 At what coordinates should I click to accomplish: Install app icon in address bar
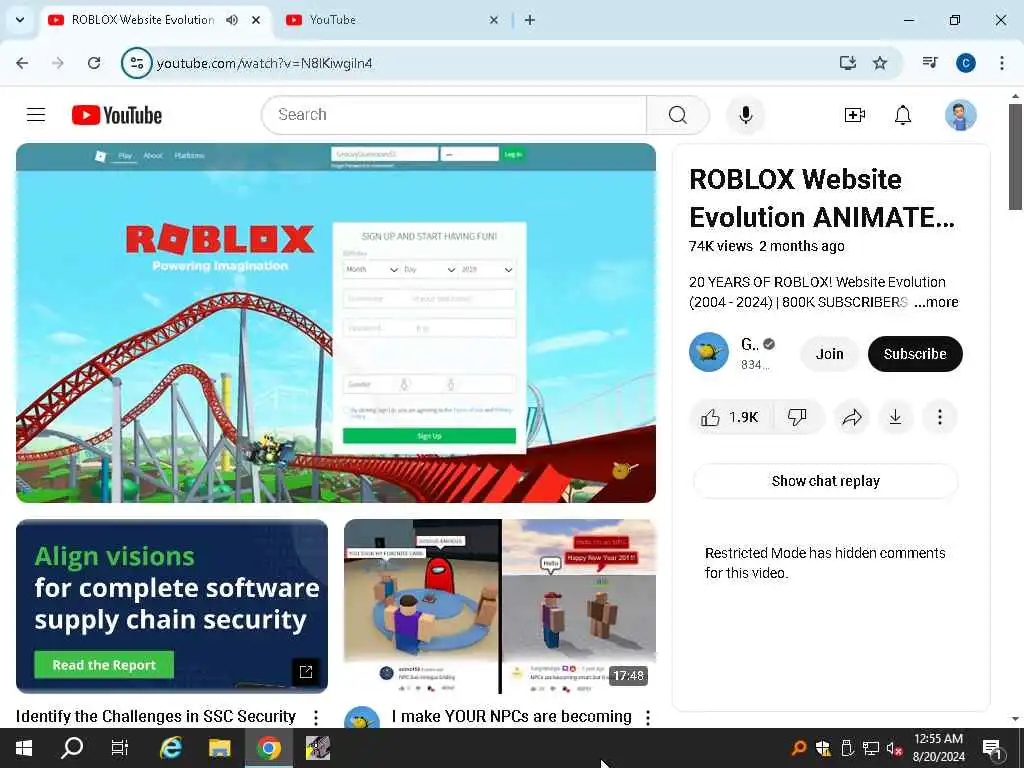847,63
